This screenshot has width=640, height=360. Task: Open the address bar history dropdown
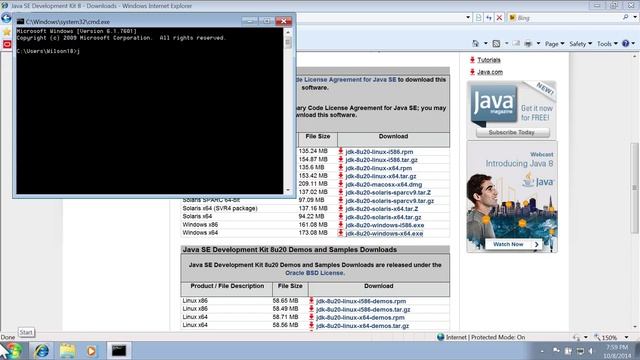tap(468, 18)
